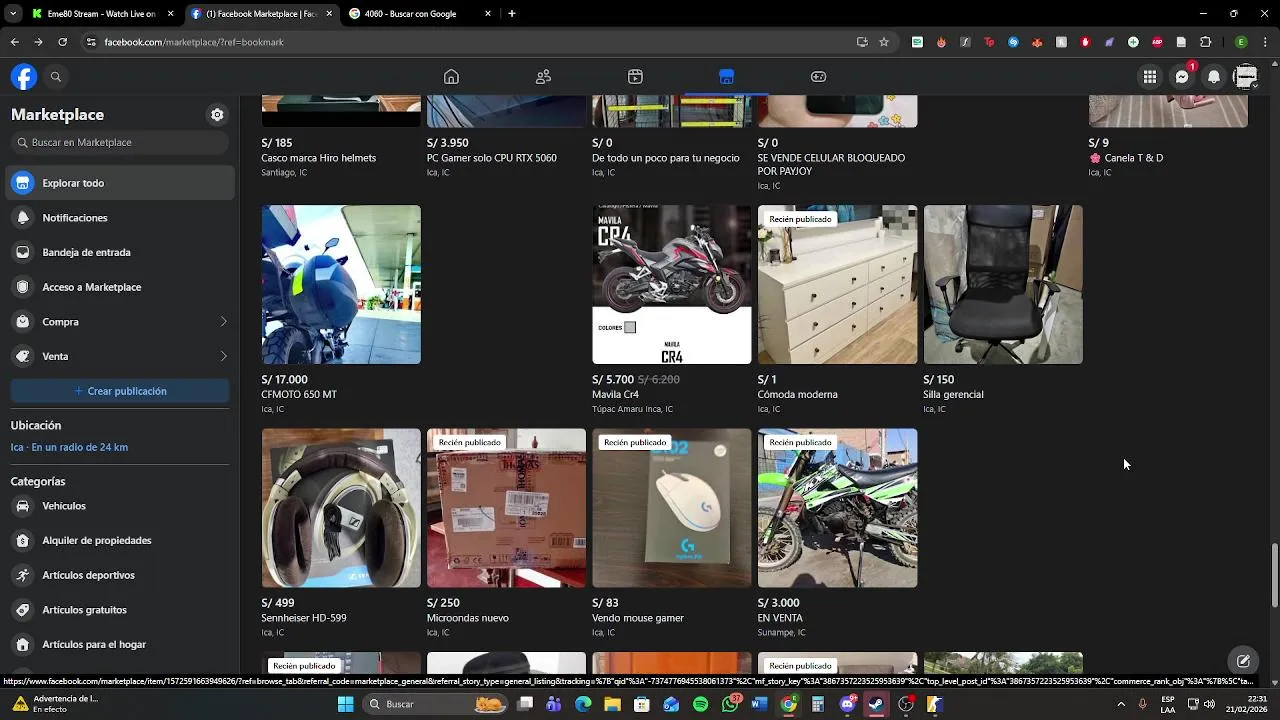Select Explorar todo in the sidebar

122,183
